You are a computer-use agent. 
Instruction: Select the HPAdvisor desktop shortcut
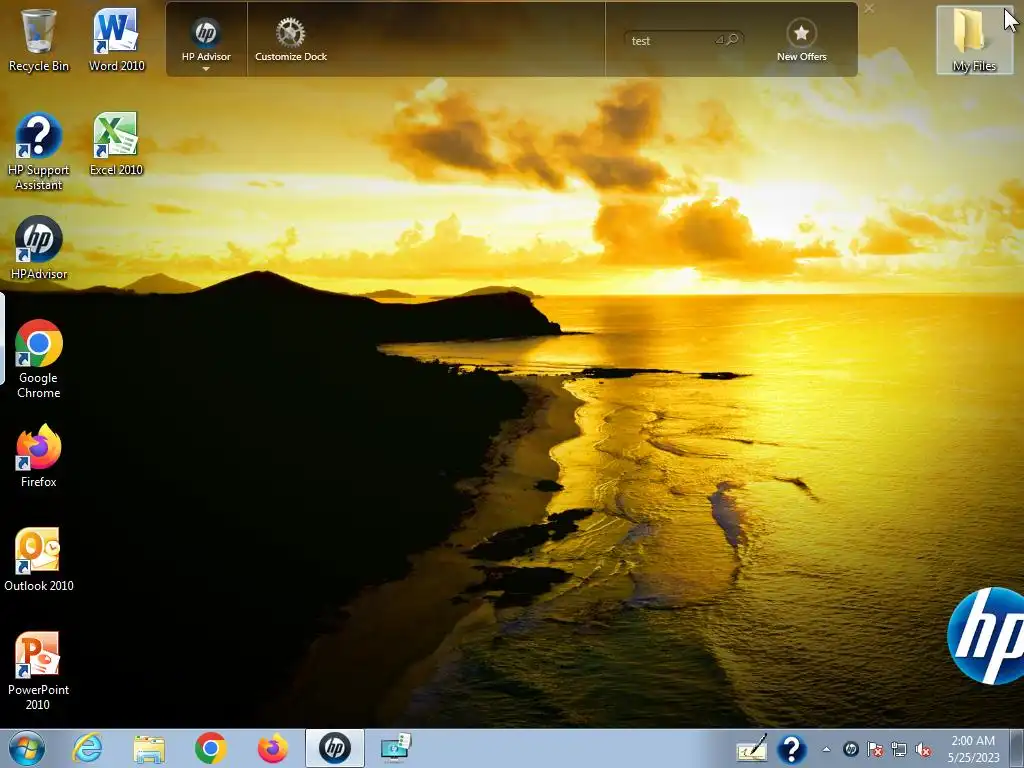click(39, 248)
